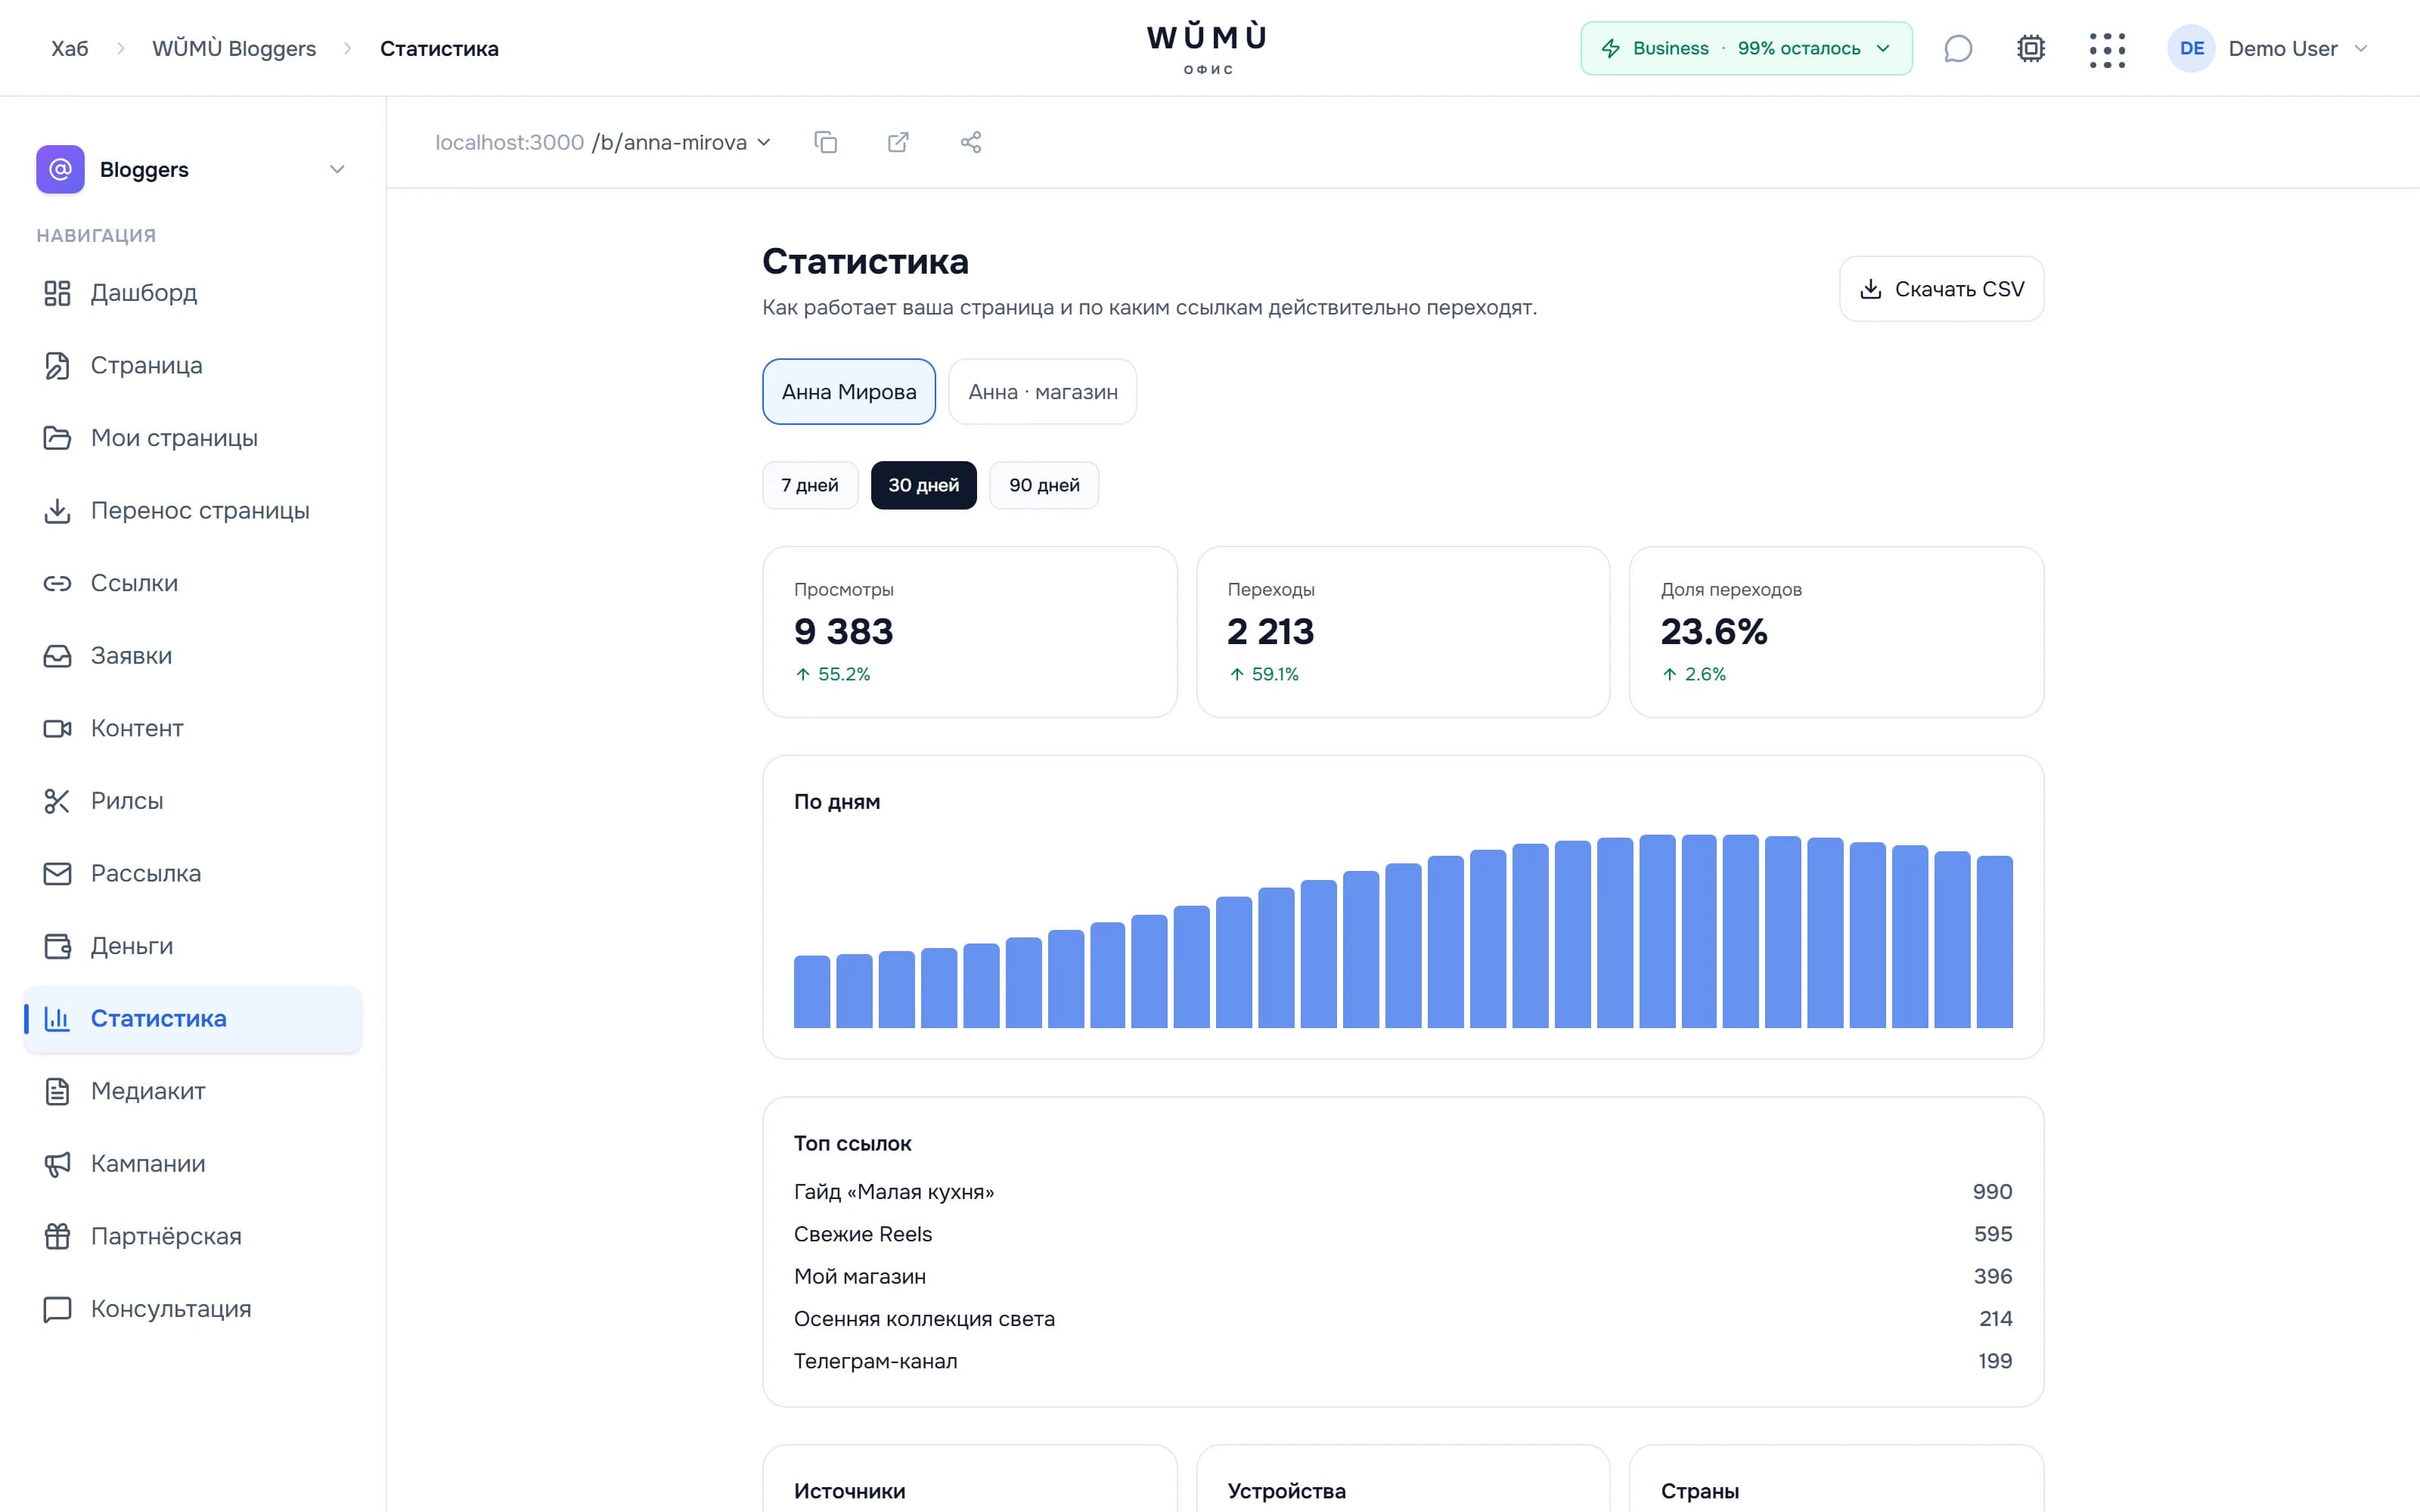Switch to the Анна · магазин page
This screenshot has width=2420, height=1512.
coord(1043,391)
